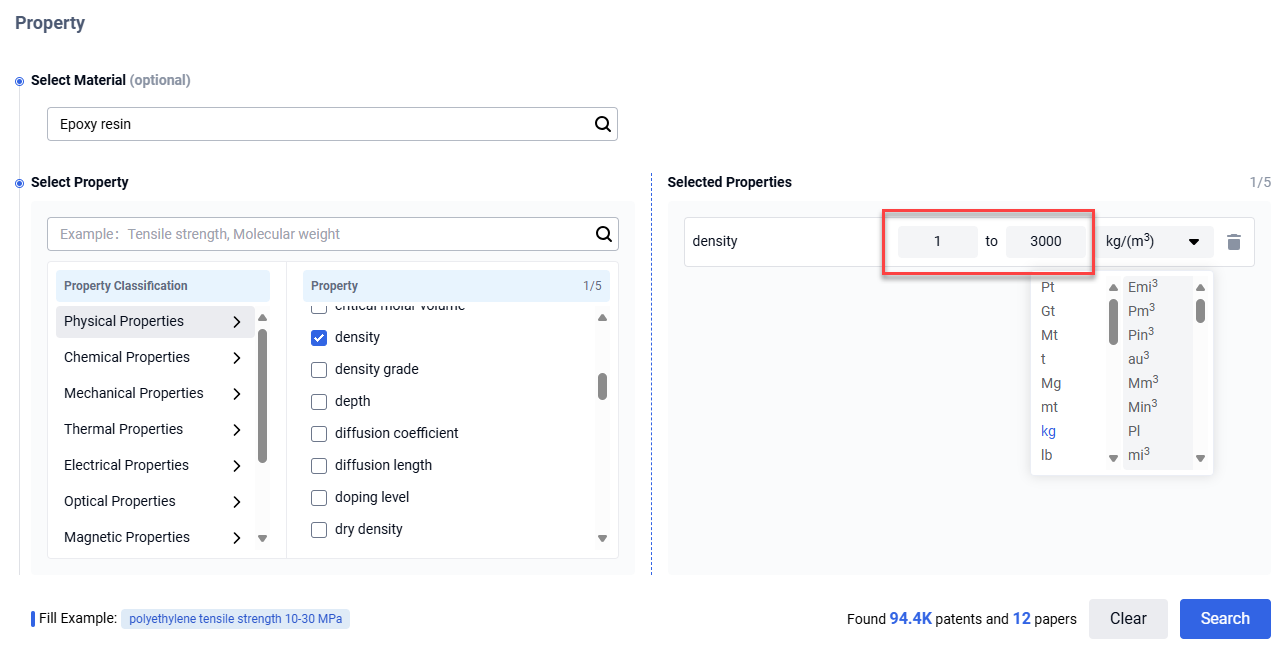1282x655 pixels.
Task: Delete the density property with trash icon
Action: coord(1234,242)
